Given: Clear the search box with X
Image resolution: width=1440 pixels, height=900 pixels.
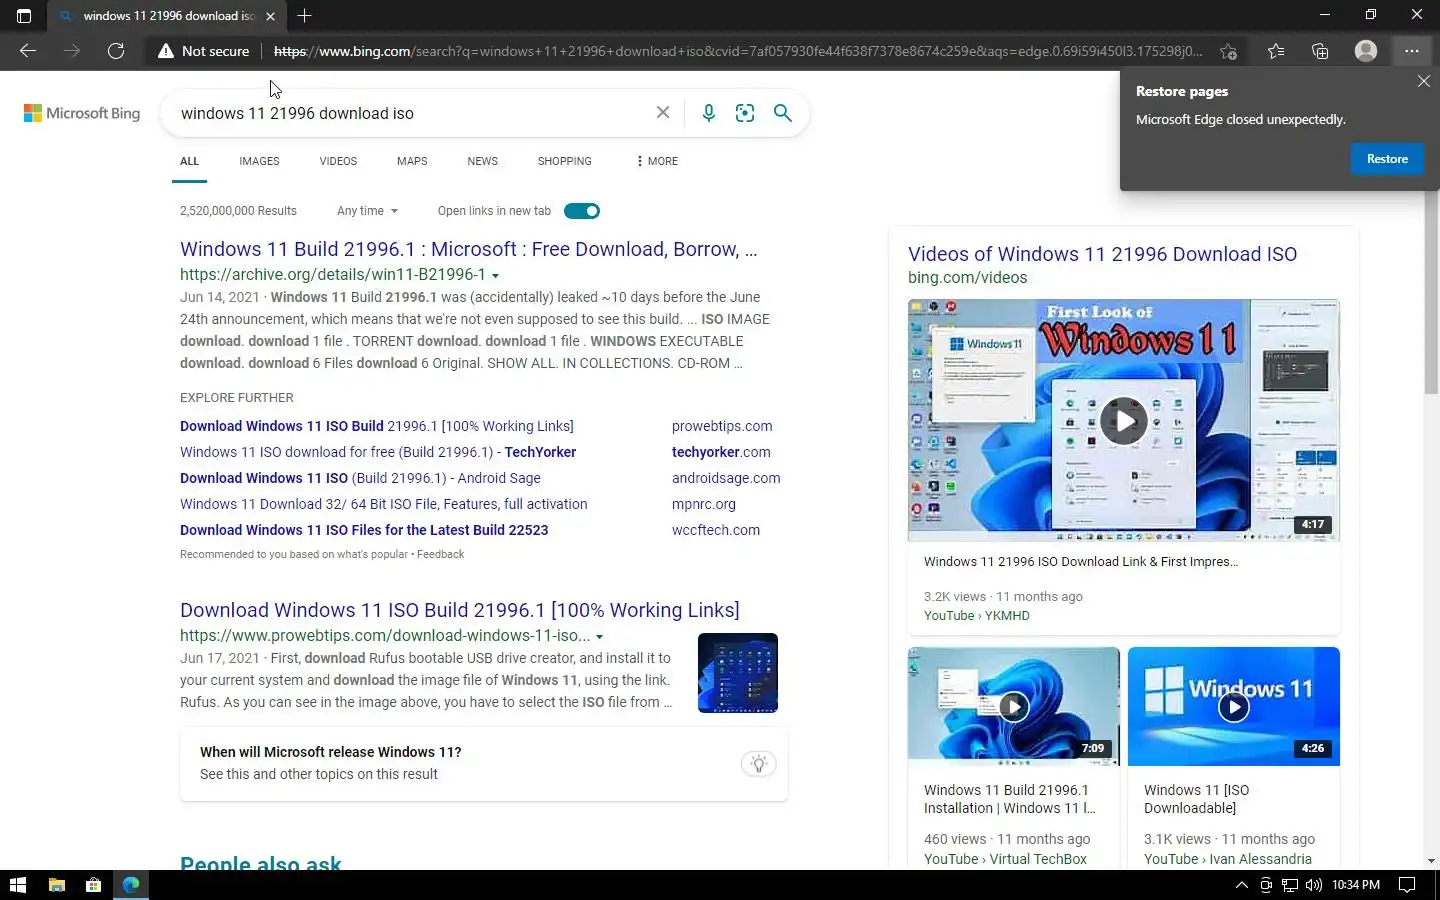Looking at the screenshot, I should coord(662,113).
